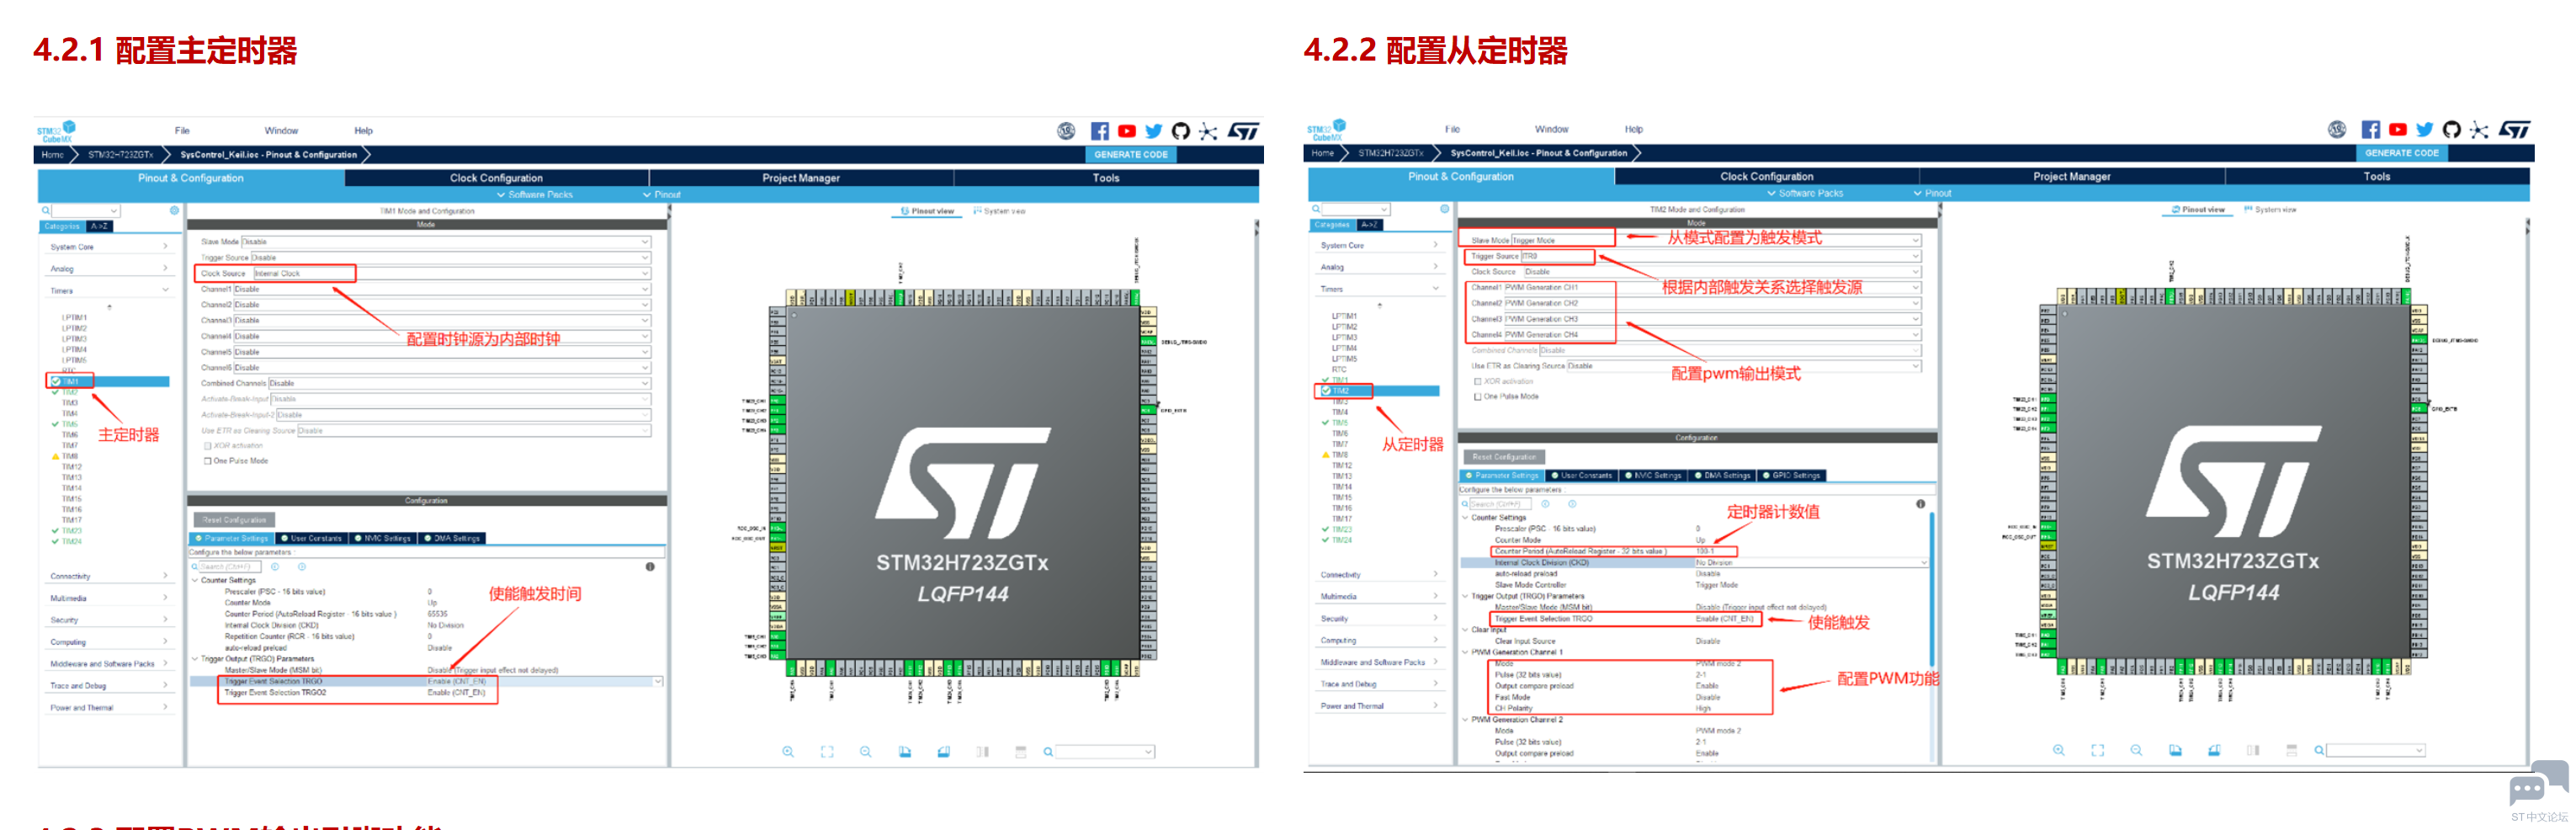
Task: Open Window menu in left screenshot
Action: coord(281,131)
